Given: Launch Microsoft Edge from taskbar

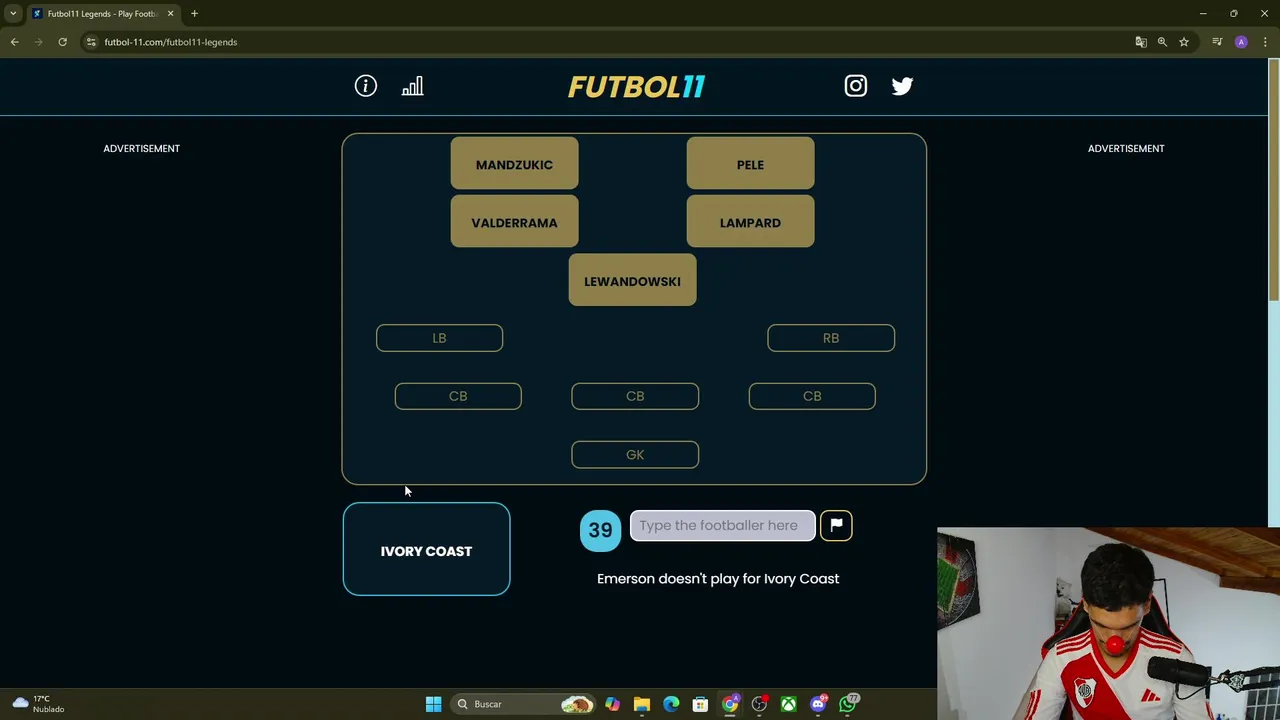Looking at the screenshot, I should click(x=671, y=704).
